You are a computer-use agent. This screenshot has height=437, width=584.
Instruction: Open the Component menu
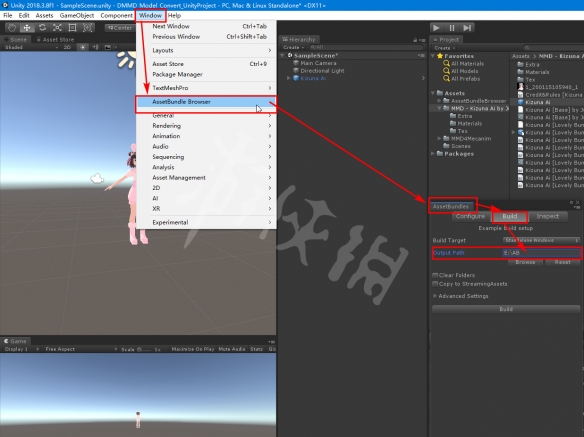point(116,15)
